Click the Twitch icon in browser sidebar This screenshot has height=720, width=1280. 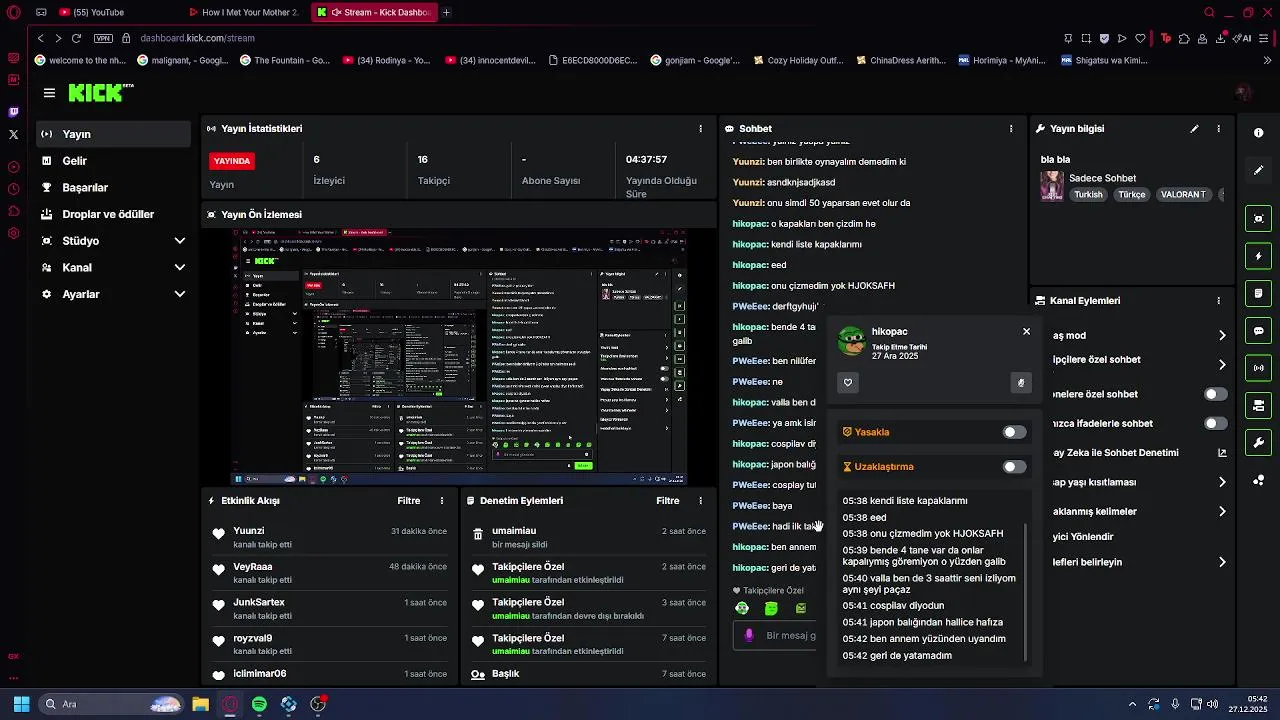[x=13, y=112]
